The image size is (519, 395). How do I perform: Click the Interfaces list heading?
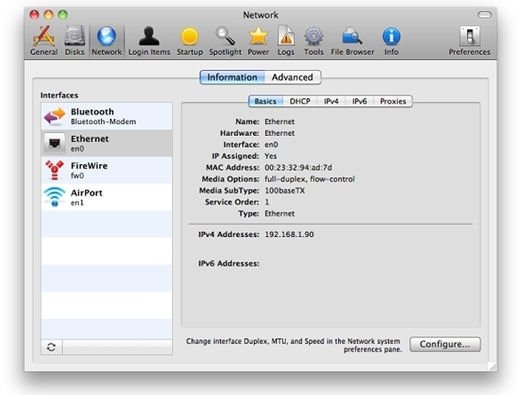(x=59, y=95)
